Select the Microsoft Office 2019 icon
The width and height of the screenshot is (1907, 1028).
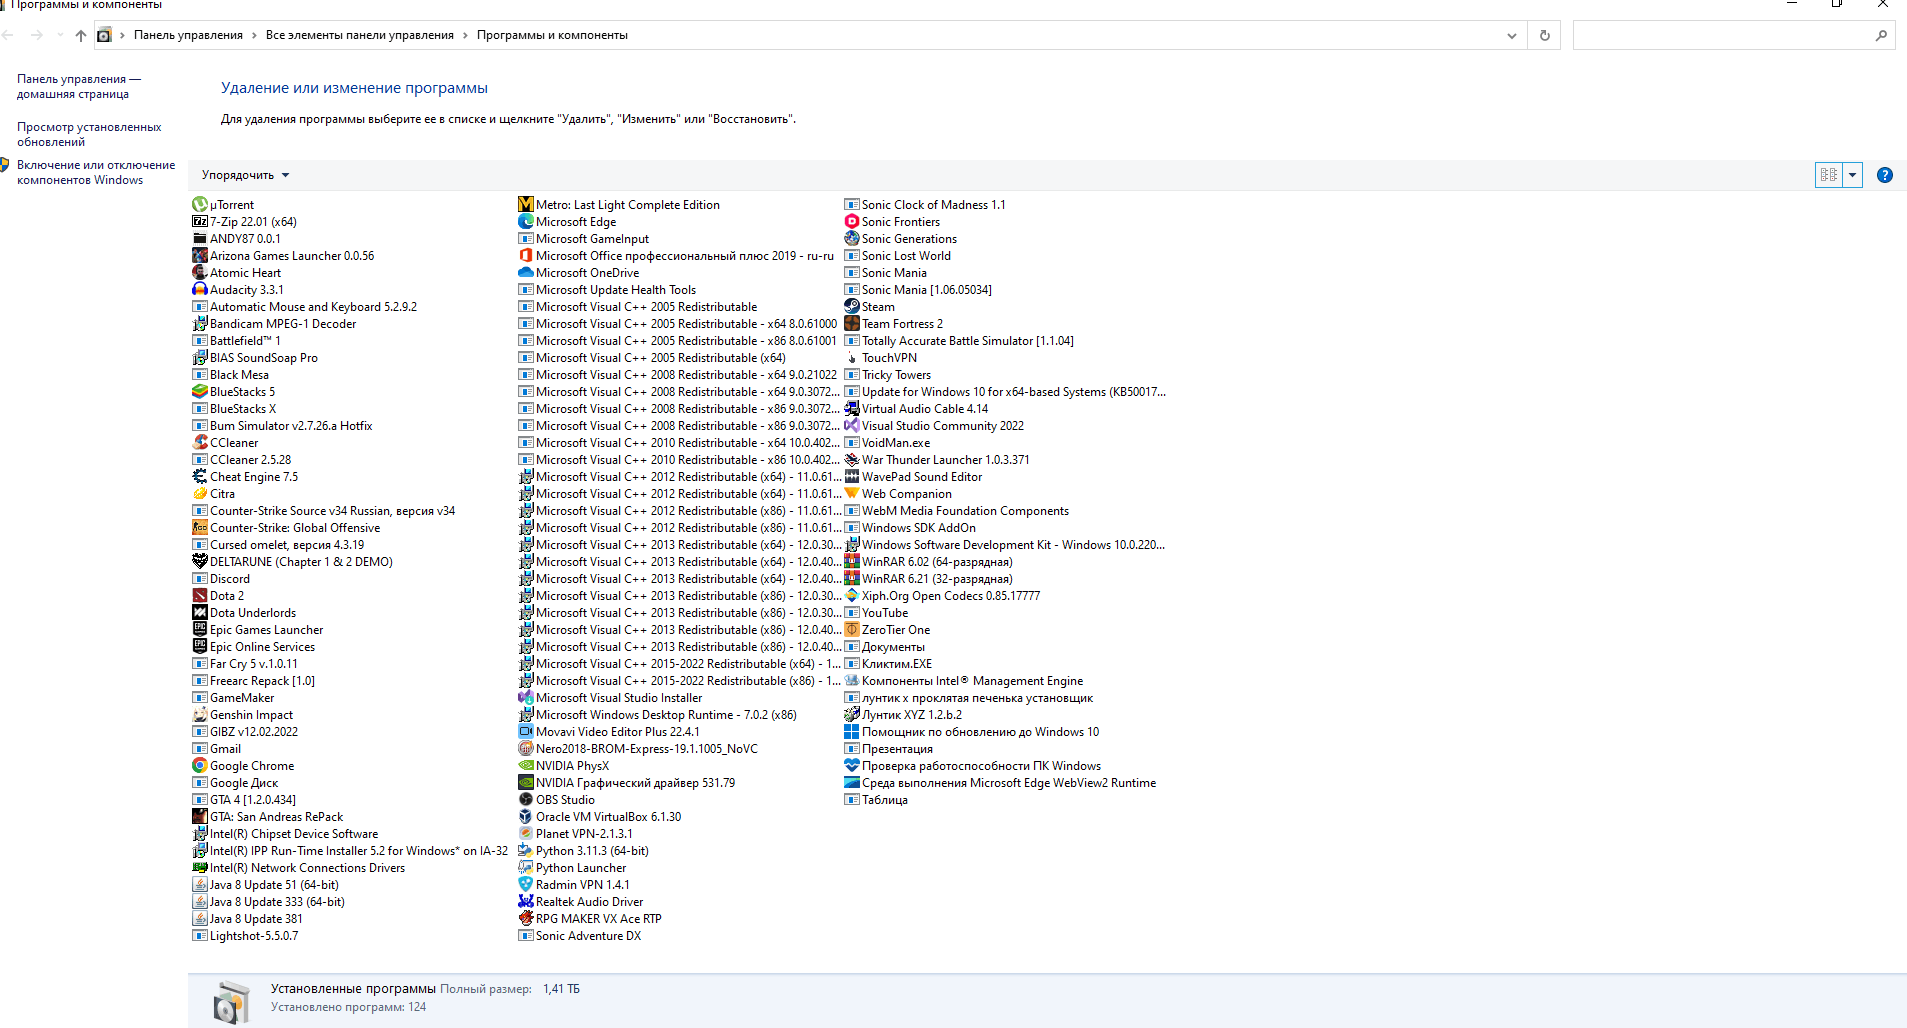tap(526, 255)
